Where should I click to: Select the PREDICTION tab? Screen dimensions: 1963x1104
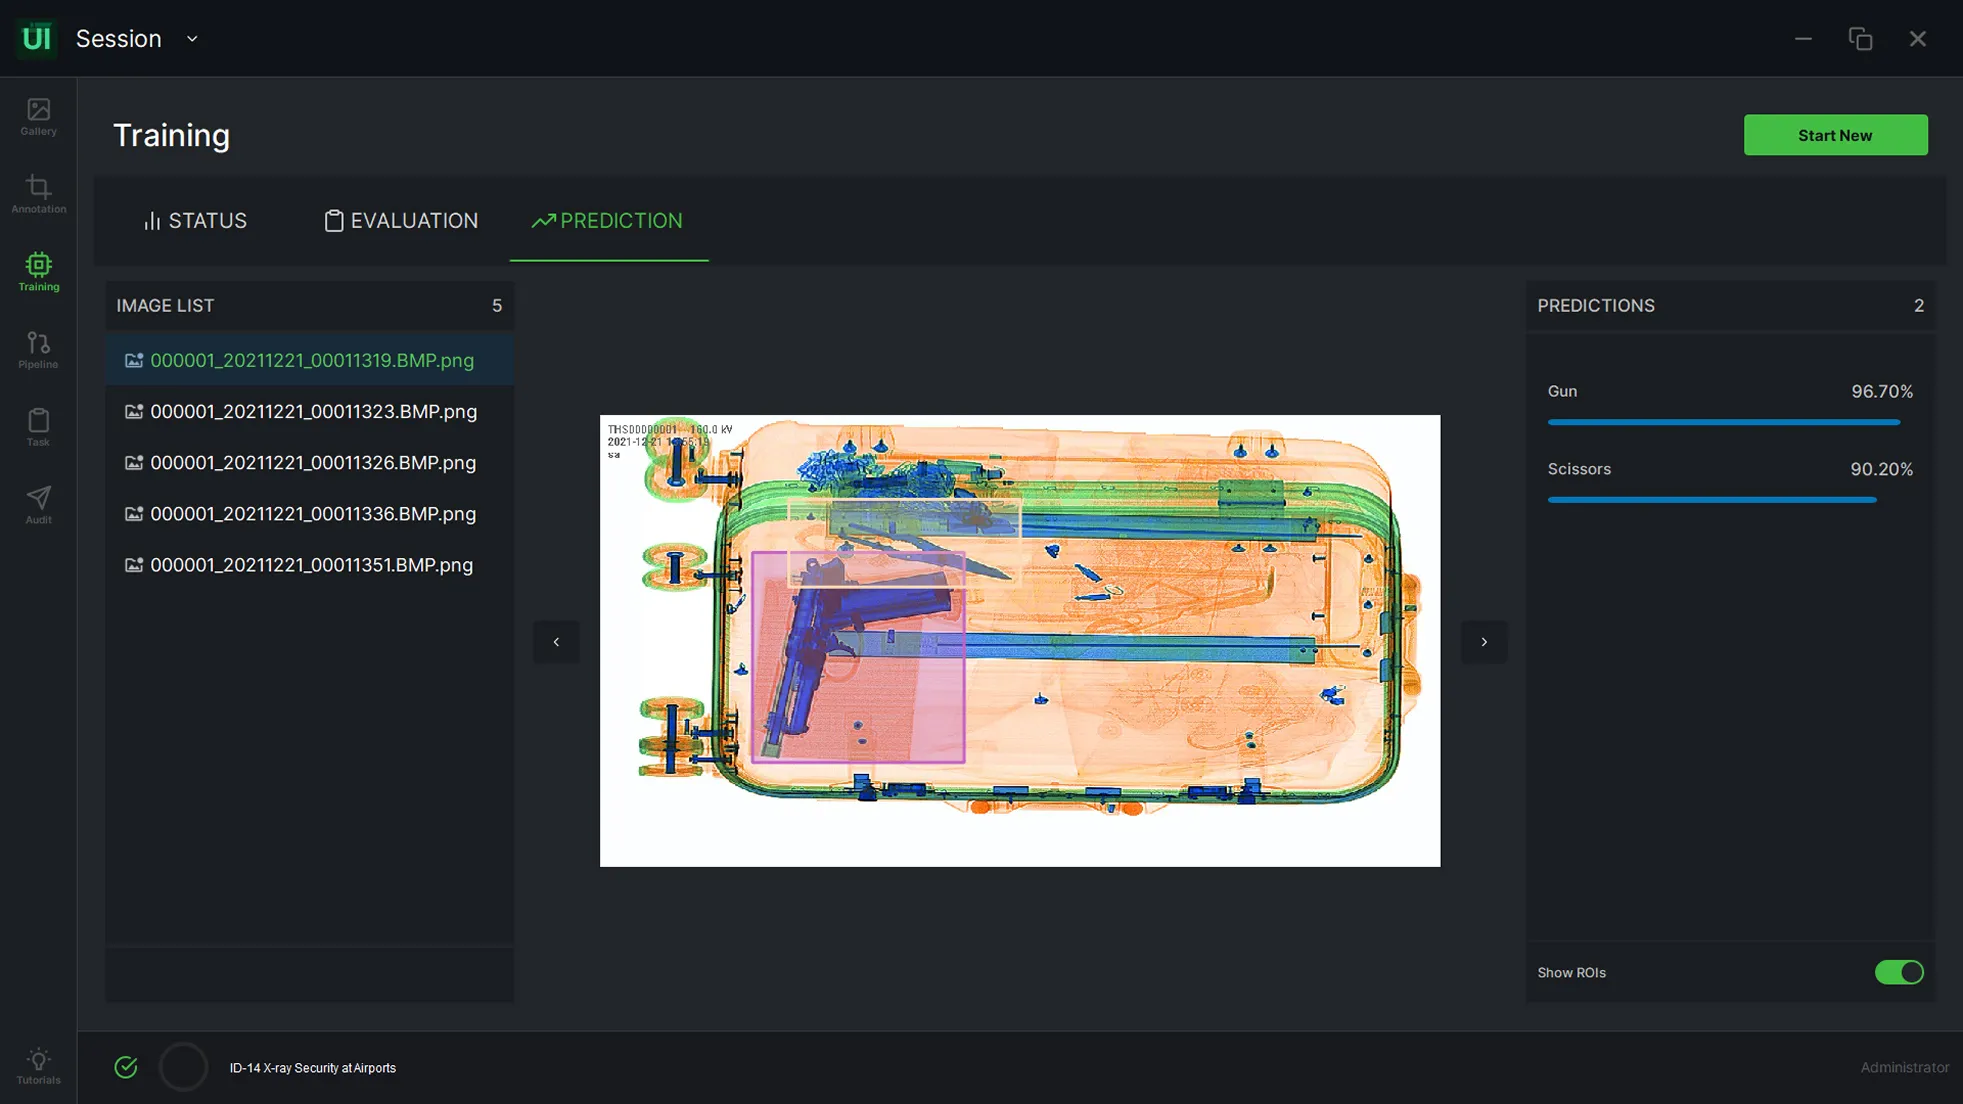click(607, 221)
